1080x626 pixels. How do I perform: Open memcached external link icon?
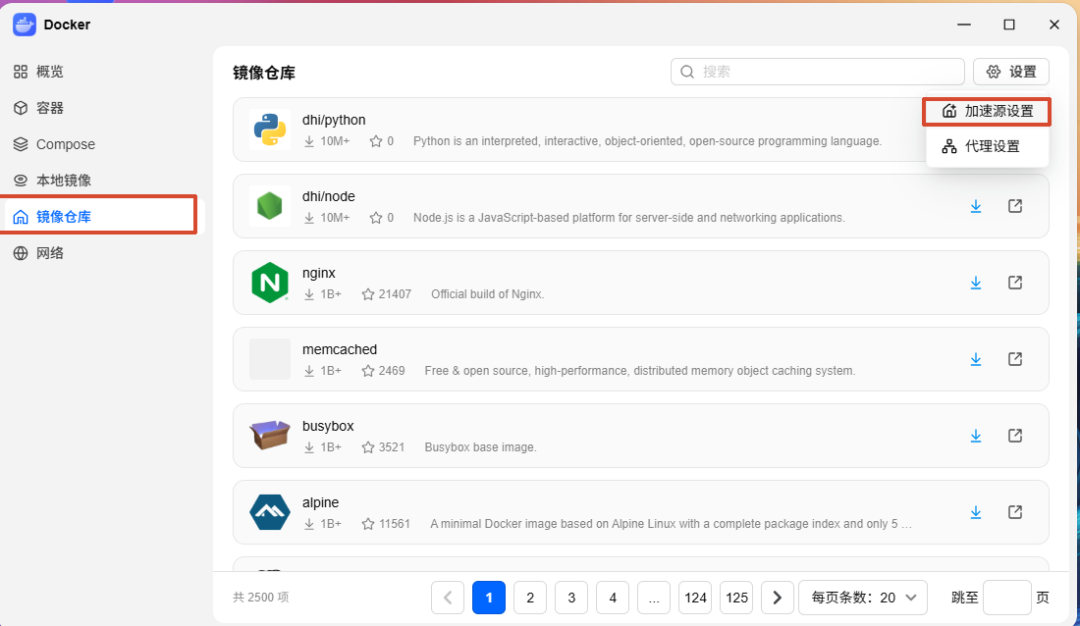point(1015,359)
